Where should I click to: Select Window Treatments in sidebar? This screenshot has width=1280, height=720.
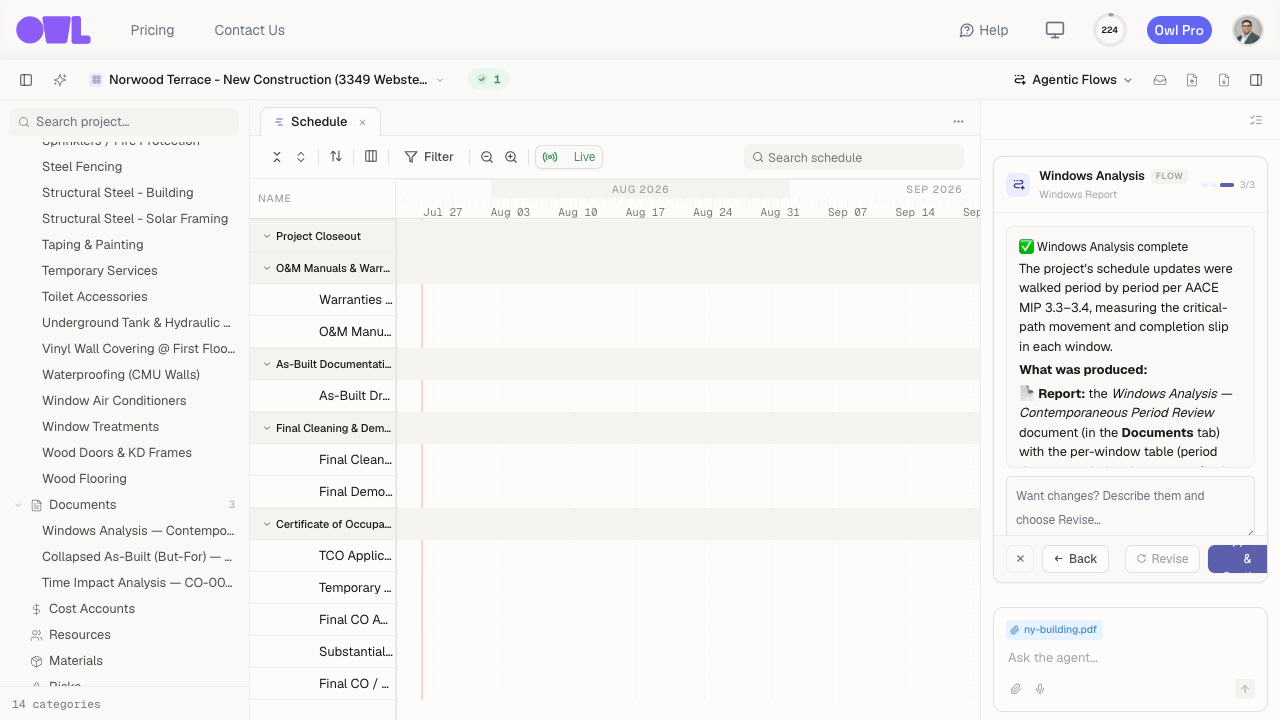click(x=100, y=427)
